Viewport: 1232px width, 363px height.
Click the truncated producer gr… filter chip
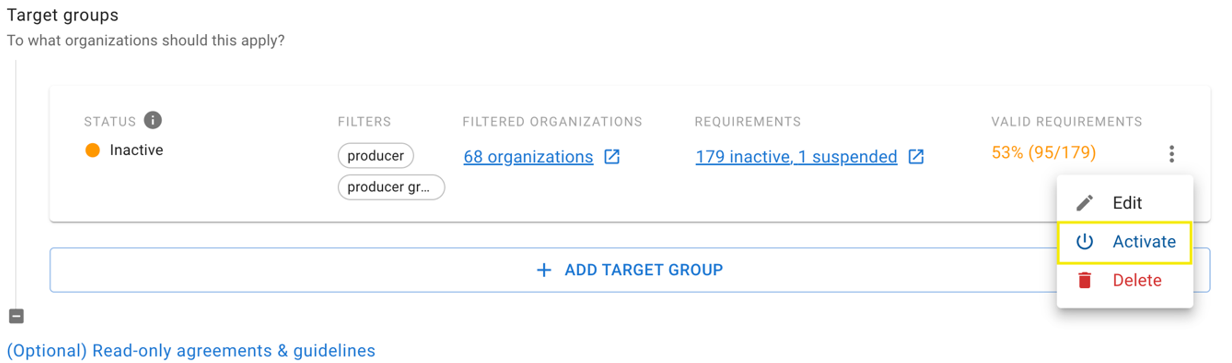[391, 187]
